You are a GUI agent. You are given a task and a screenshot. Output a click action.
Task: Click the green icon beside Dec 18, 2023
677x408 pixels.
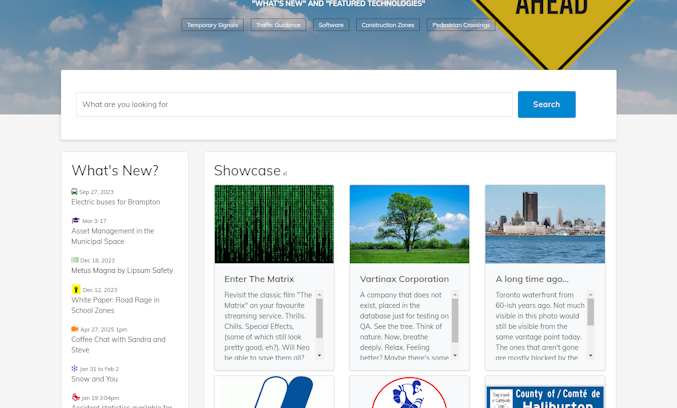coord(75,260)
